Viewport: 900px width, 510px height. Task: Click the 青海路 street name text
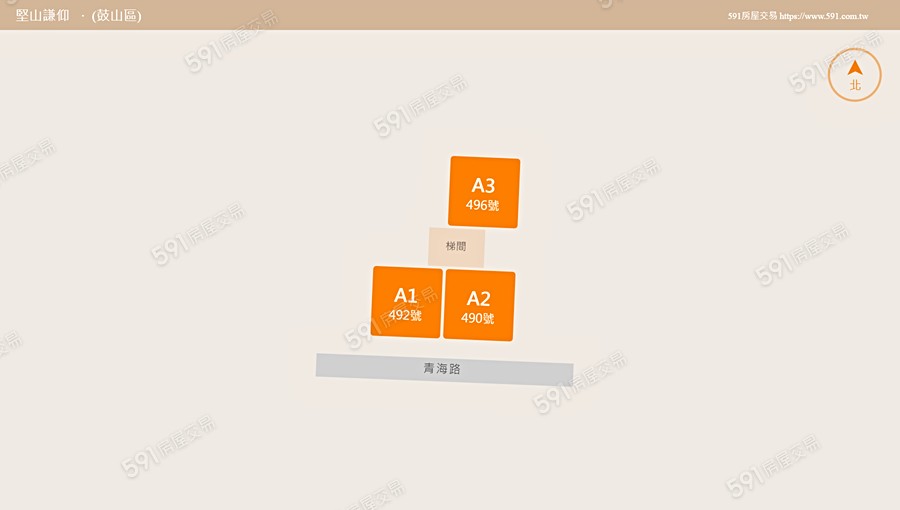[x=442, y=368]
